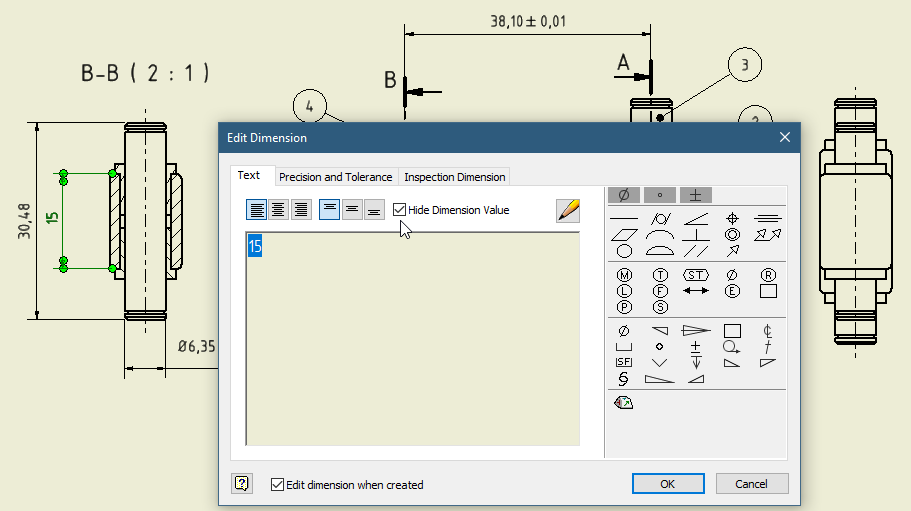Set middle vertical text alignment
The width and height of the screenshot is (911, 511).
point(352,210)
